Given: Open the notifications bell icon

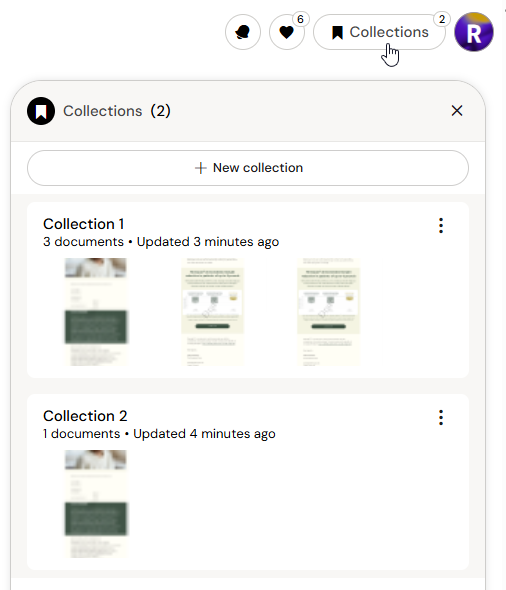Looking at the screenshot, I should pyautogui.click(x=243, y=32).
